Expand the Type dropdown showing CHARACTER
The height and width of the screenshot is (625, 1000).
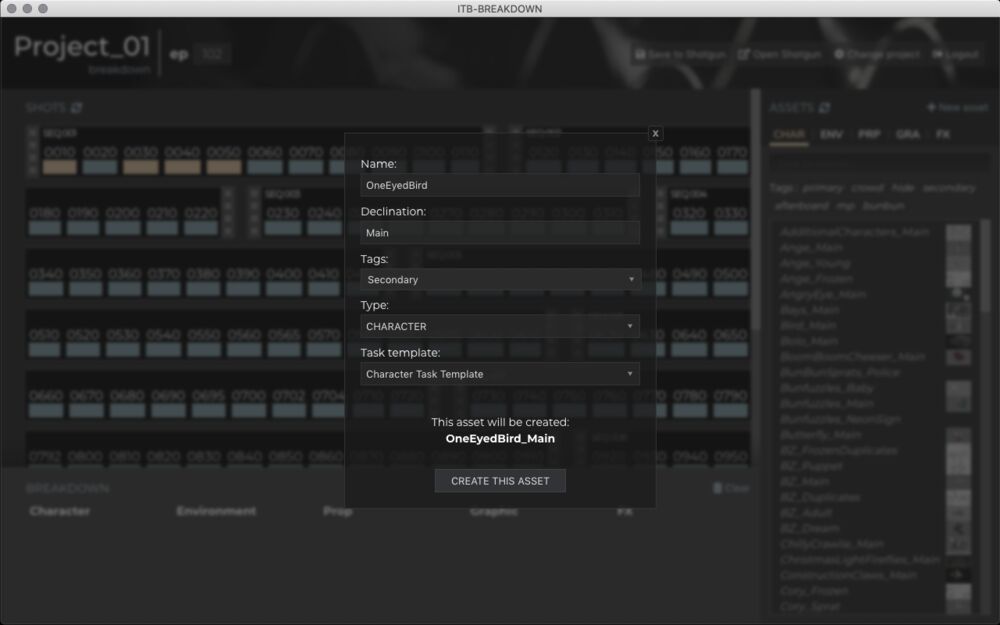pyautogui.click(x=500, y=327)
